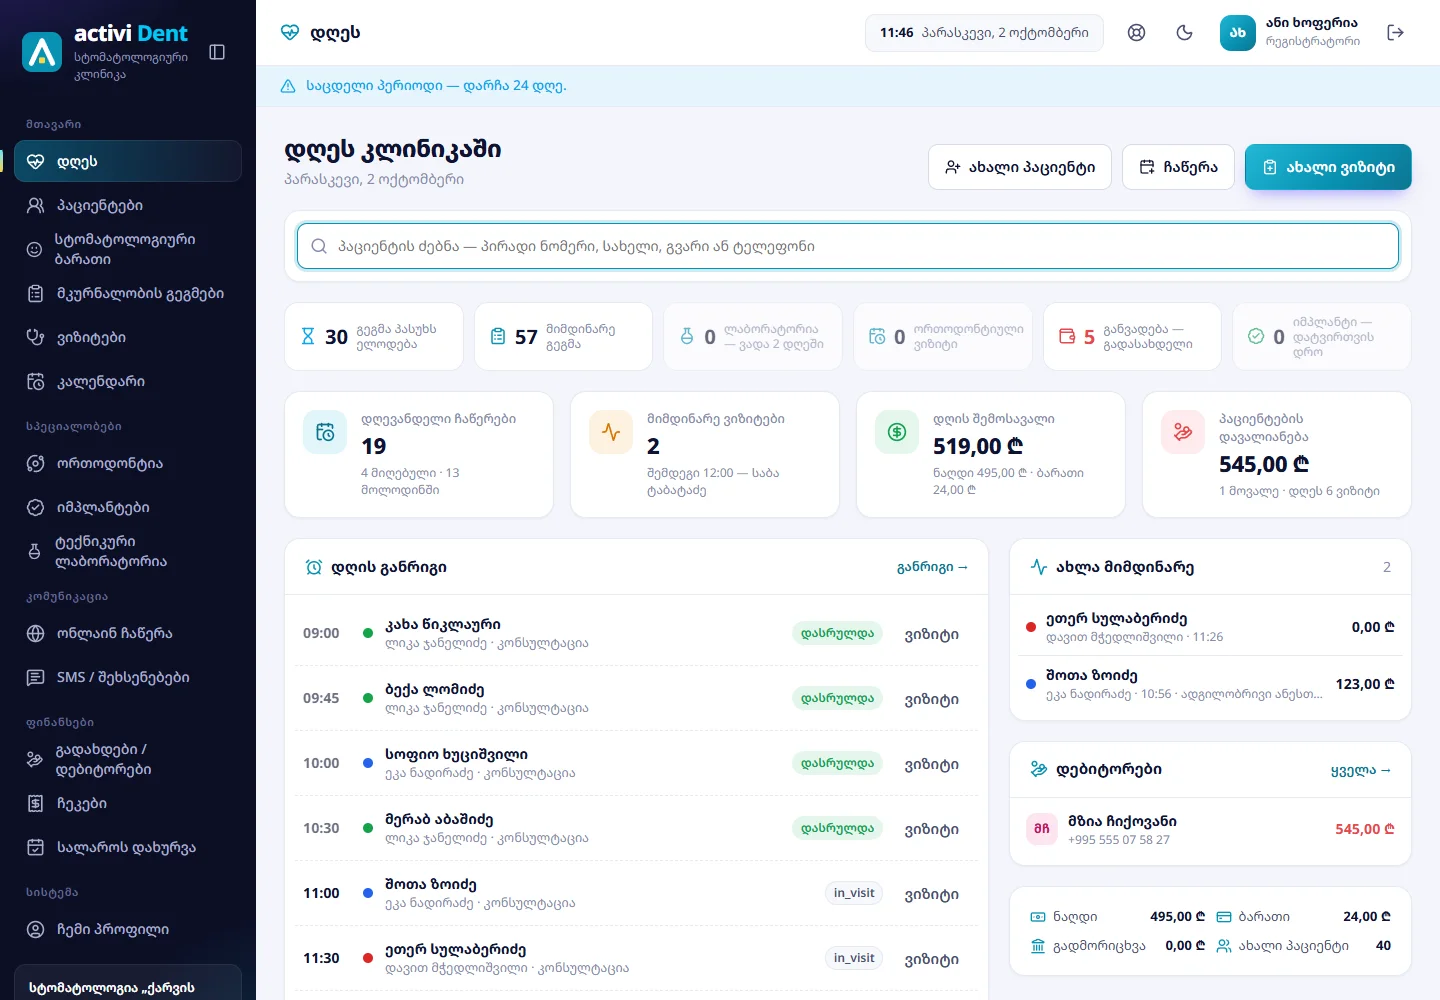Click the '30 გეგმა პასუხს ელოდება' stat card
The image size is (1440, 1000).
374,337
